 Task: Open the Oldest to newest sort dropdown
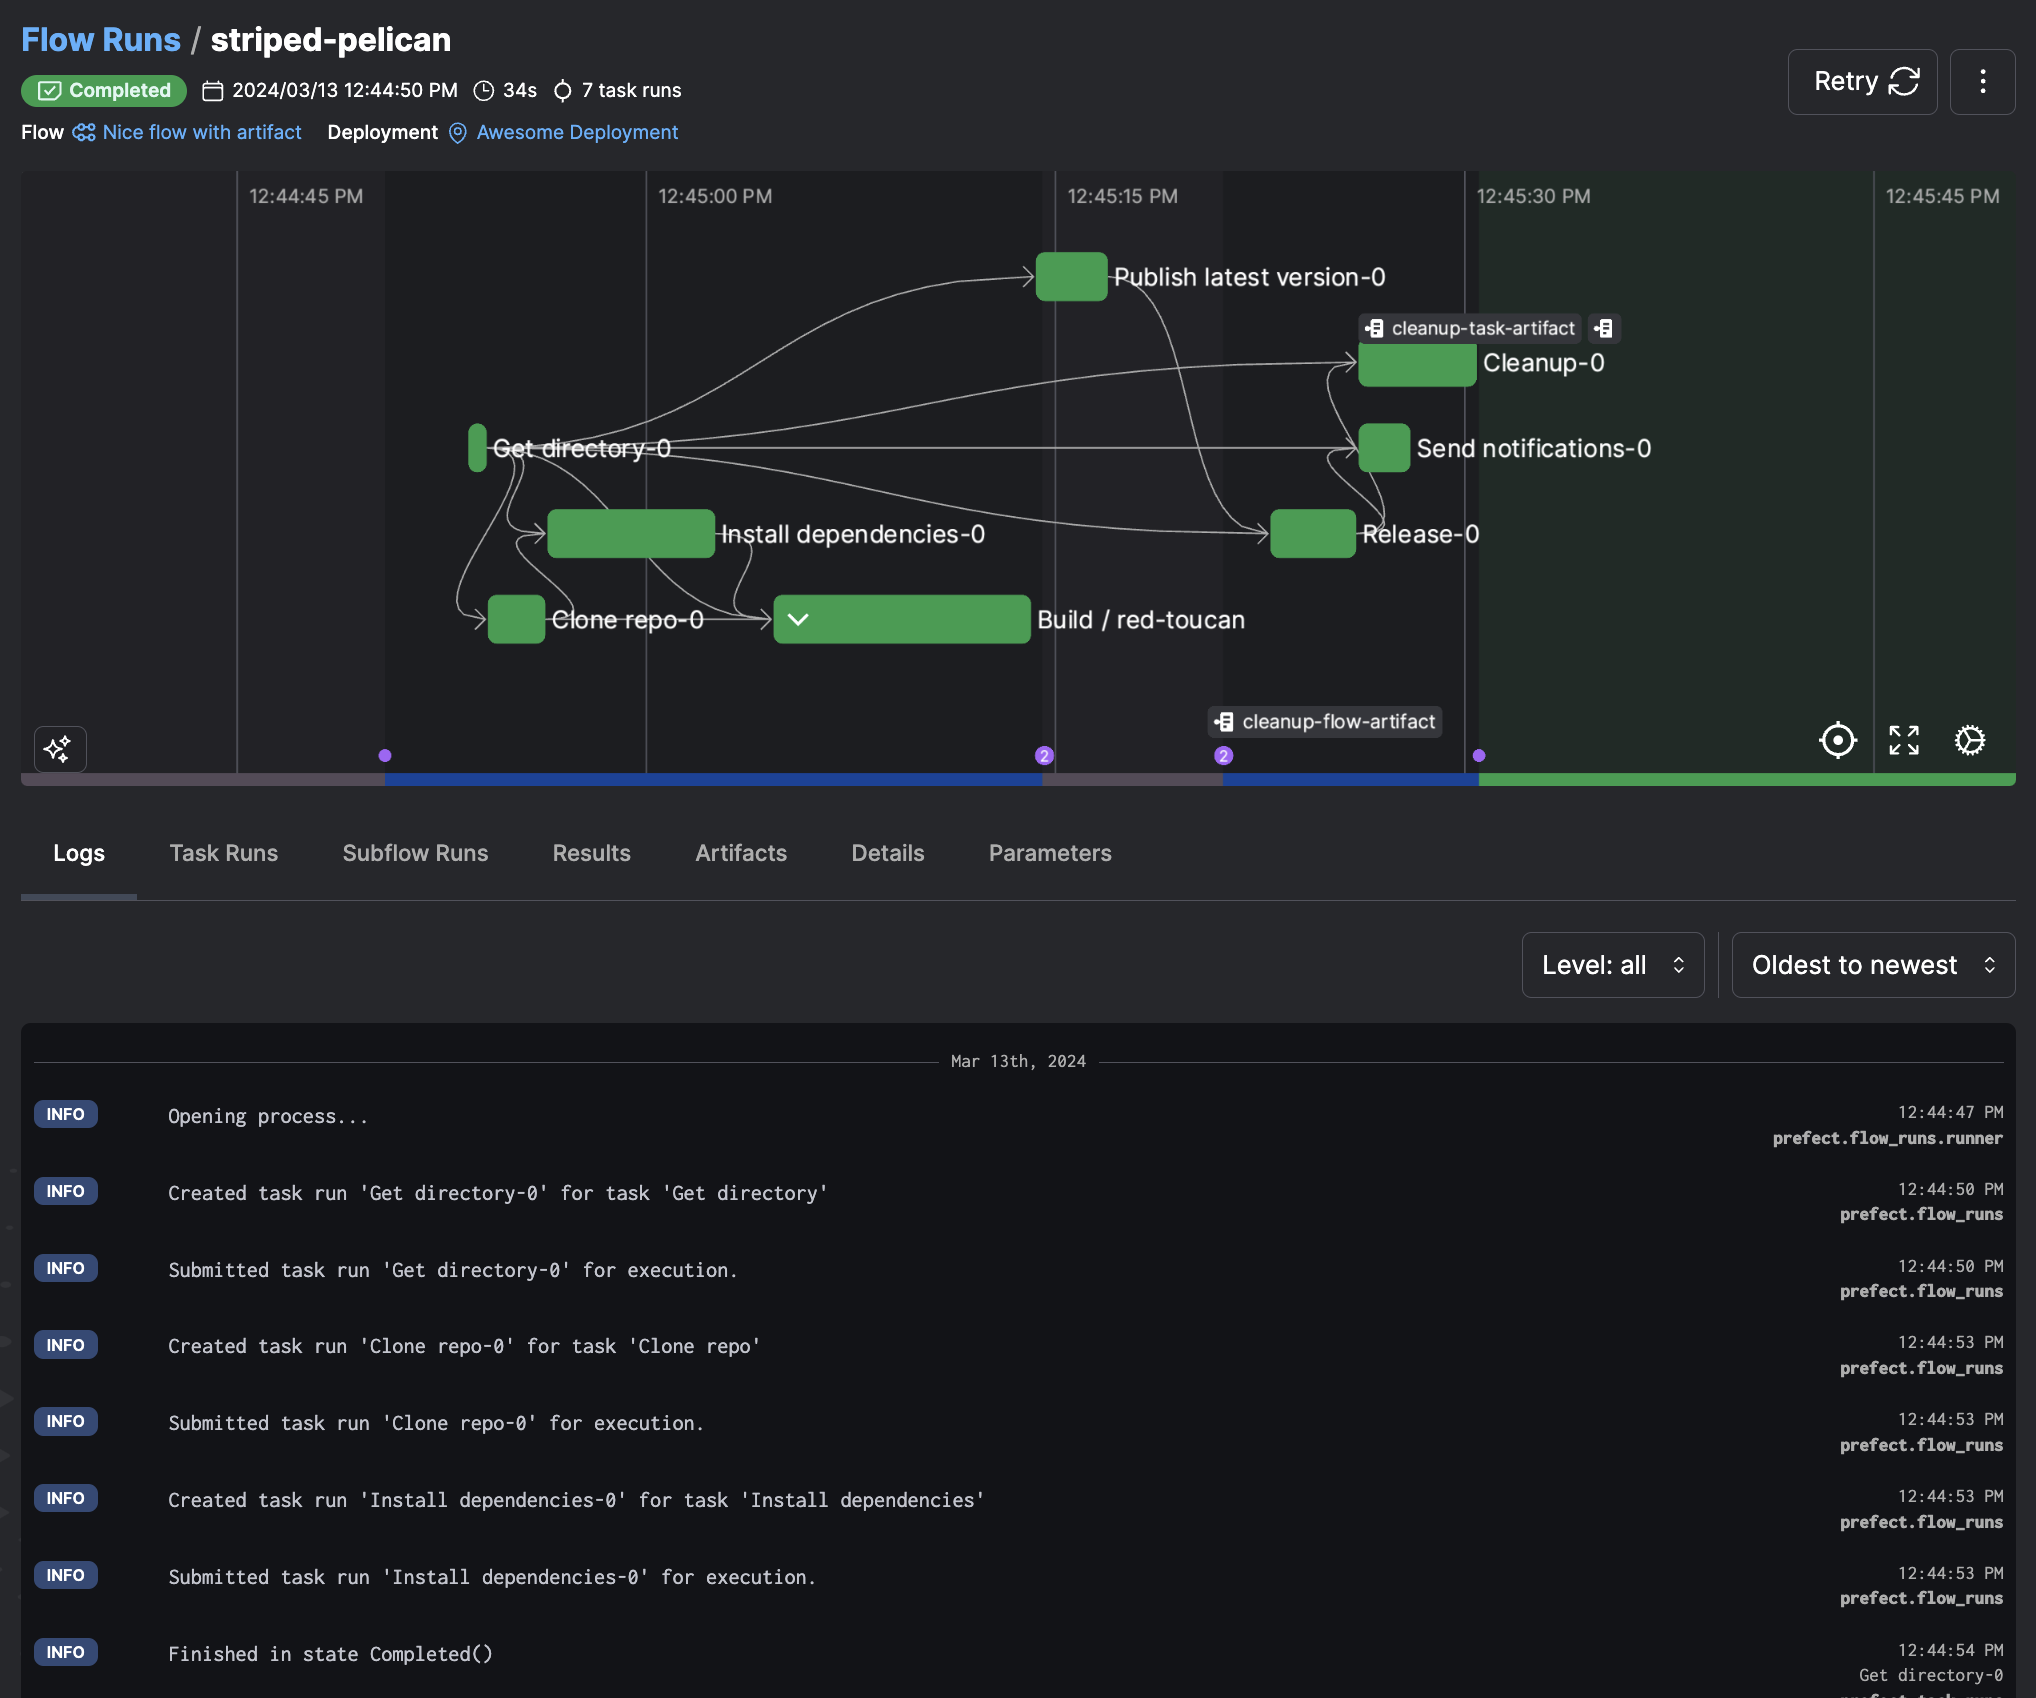pyautogui.click(x=1872, y=965)
